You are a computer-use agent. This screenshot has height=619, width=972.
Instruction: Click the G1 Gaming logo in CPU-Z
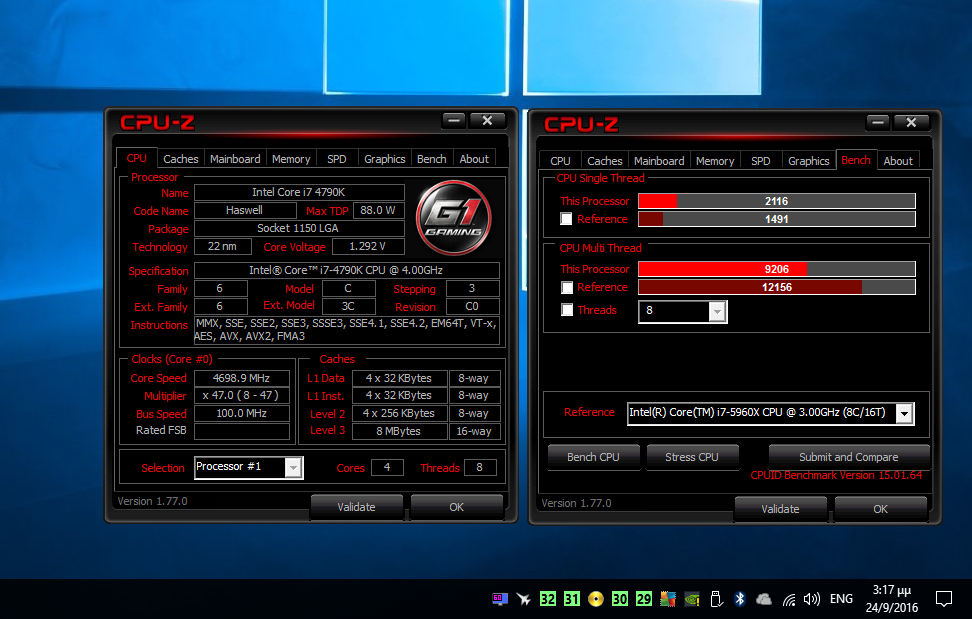coord(454,218)
